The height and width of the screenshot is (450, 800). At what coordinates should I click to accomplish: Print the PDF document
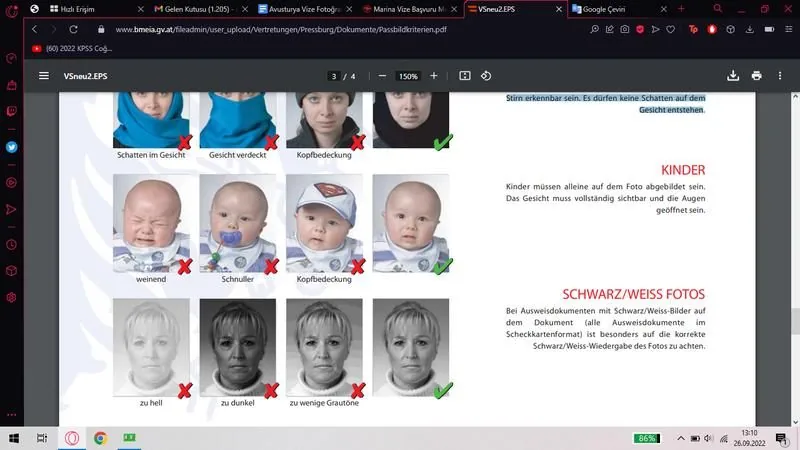click(757, 76)
